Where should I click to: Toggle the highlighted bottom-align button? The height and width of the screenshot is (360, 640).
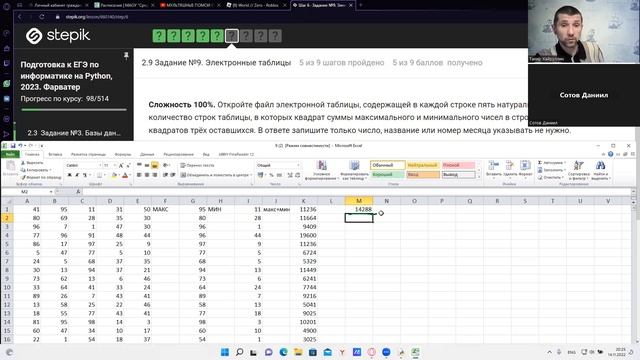(x=155, y=165)
